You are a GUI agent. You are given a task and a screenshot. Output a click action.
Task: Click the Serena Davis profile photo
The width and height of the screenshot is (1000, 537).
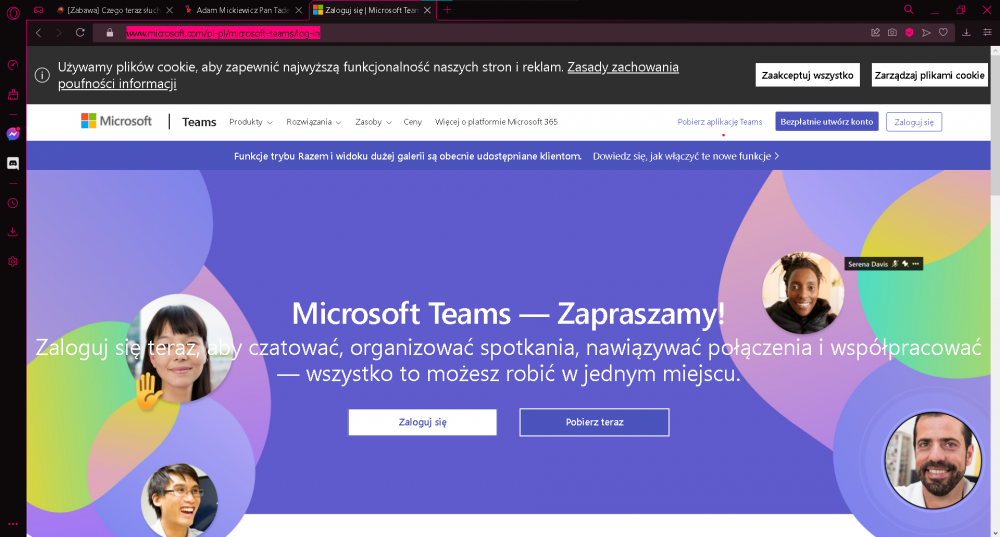(802, 293)
